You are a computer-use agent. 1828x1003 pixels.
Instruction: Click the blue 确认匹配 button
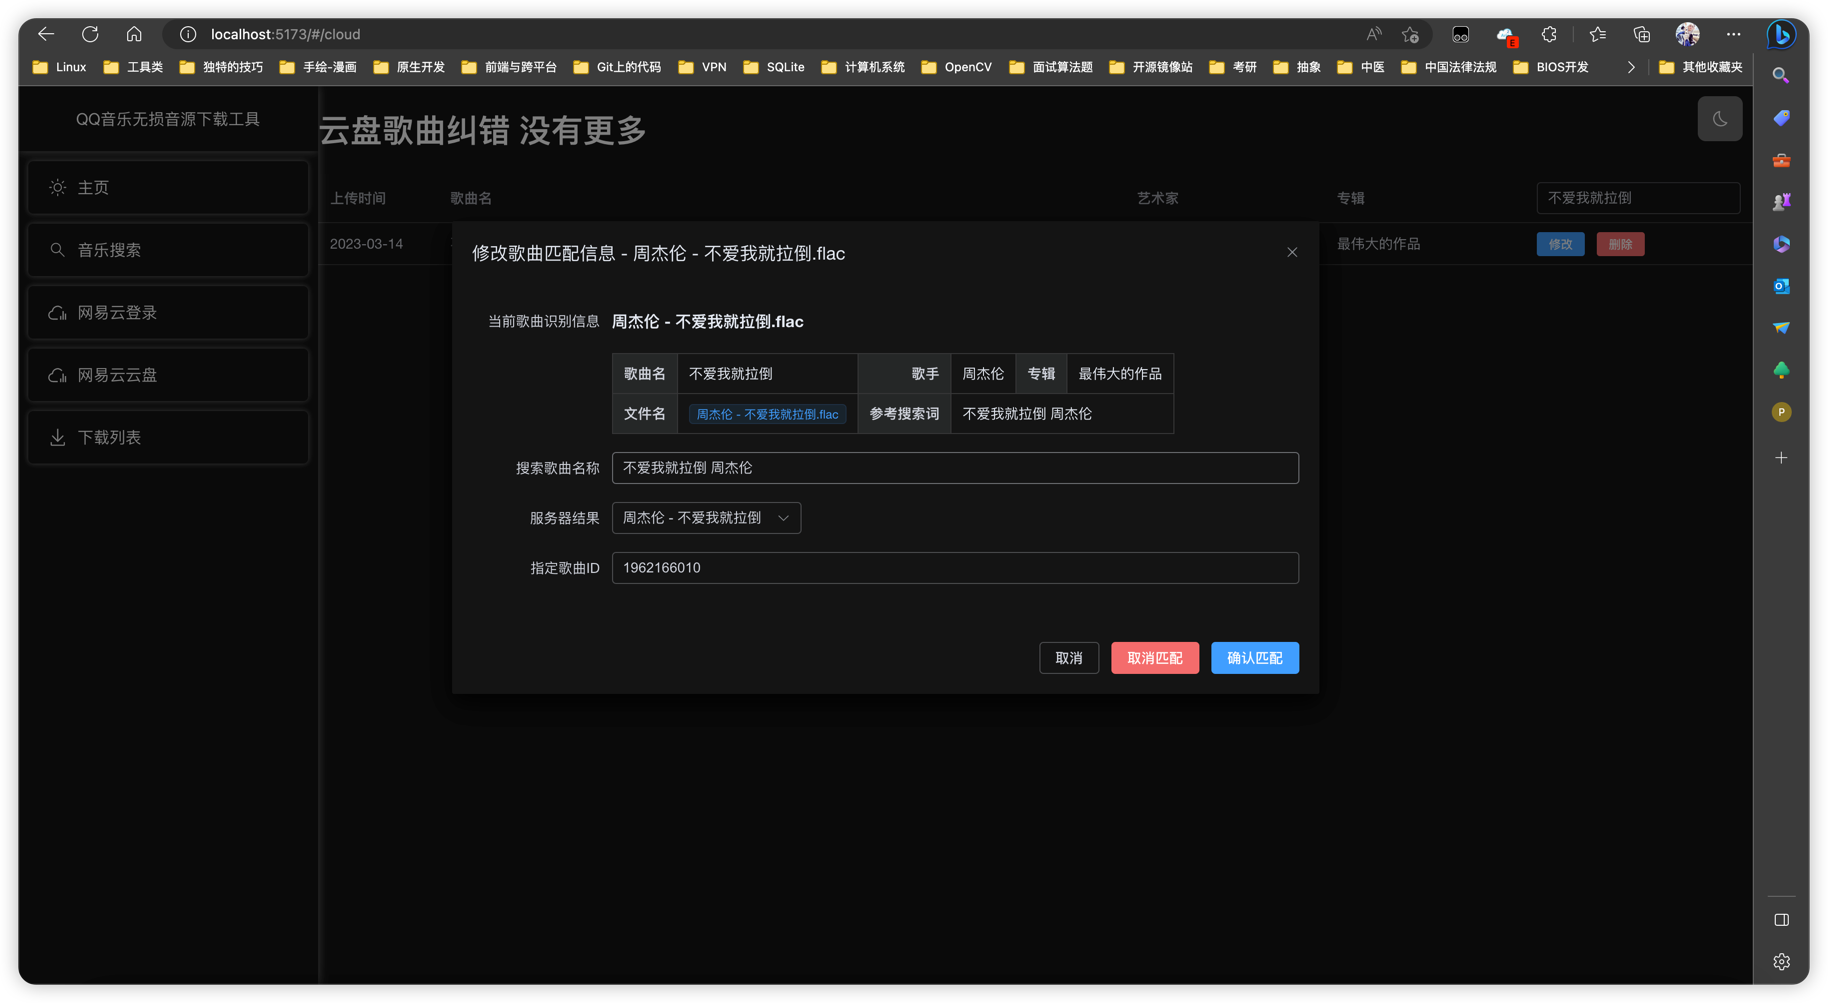(1255, 658)
